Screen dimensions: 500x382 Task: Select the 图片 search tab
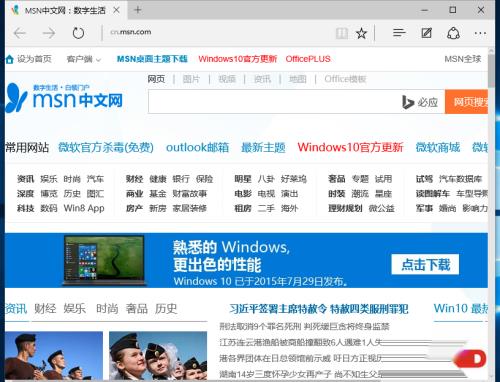tap(191, 79)
